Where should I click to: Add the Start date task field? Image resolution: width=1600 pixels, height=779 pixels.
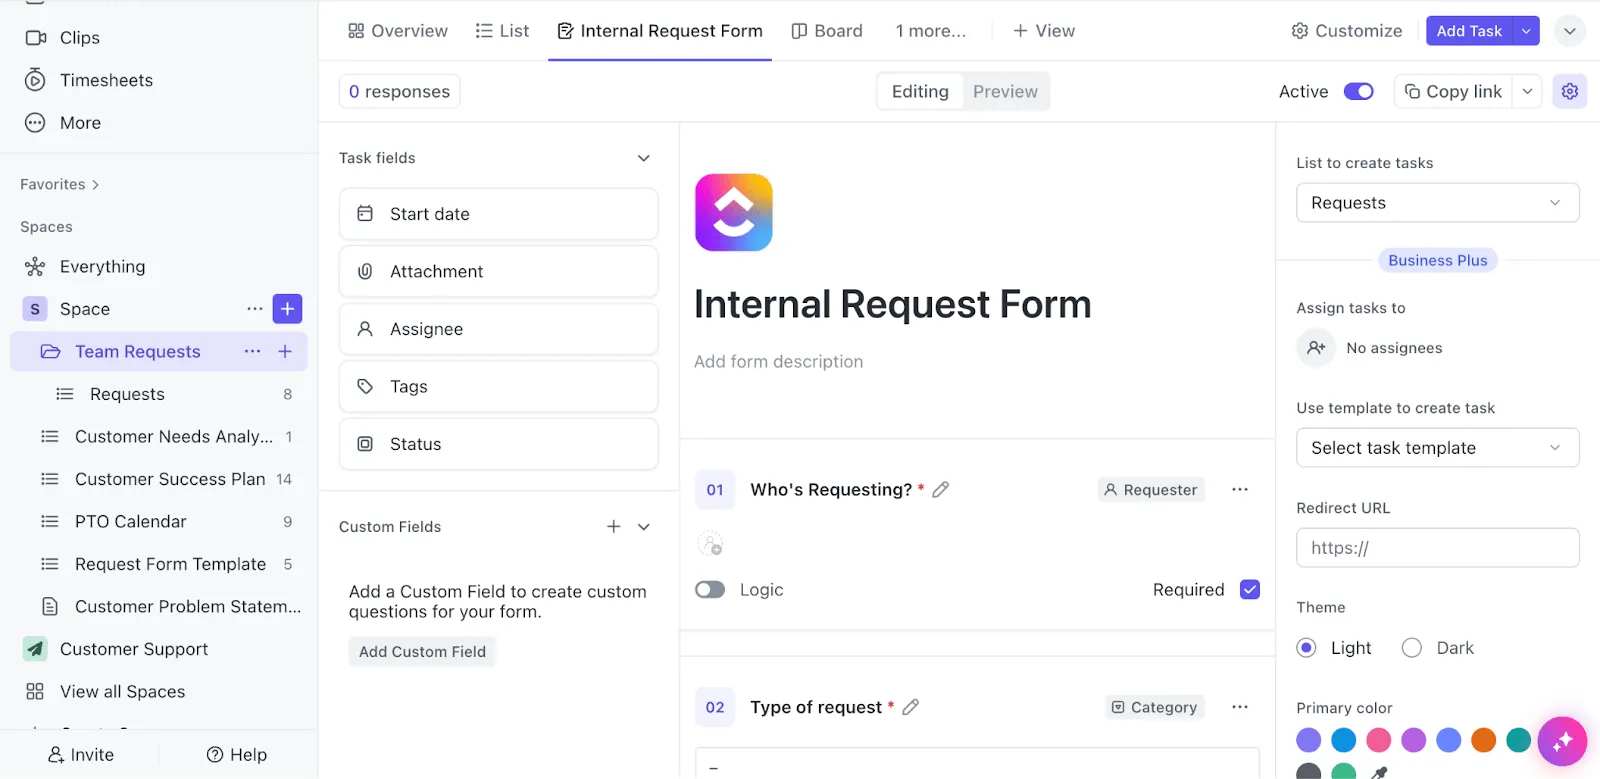[x=498, y=214]
